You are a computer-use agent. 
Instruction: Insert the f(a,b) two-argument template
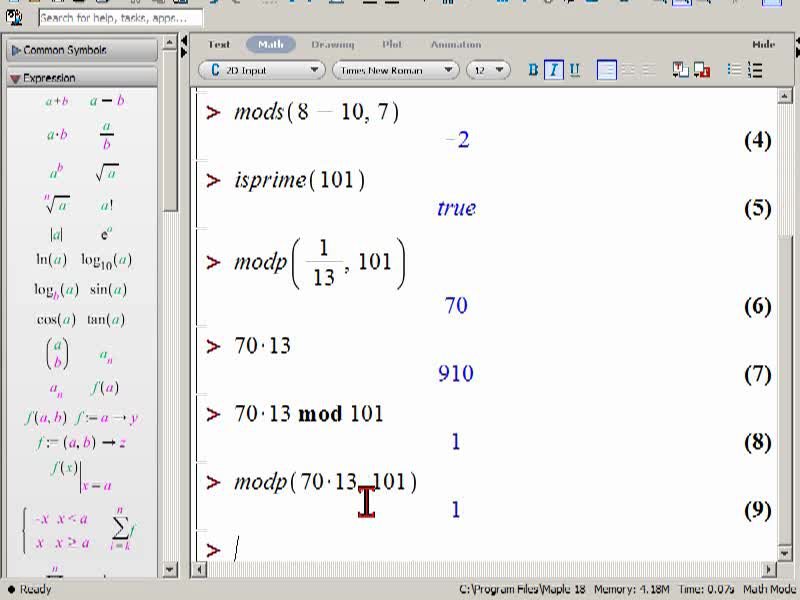pyautogui.click(x=45, y=418)
